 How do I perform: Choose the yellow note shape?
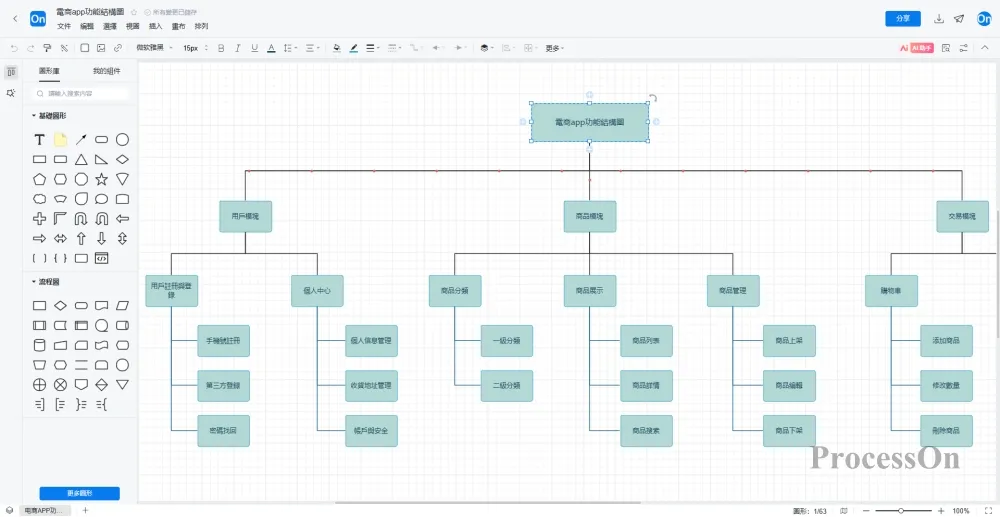(x=60, y=140)
